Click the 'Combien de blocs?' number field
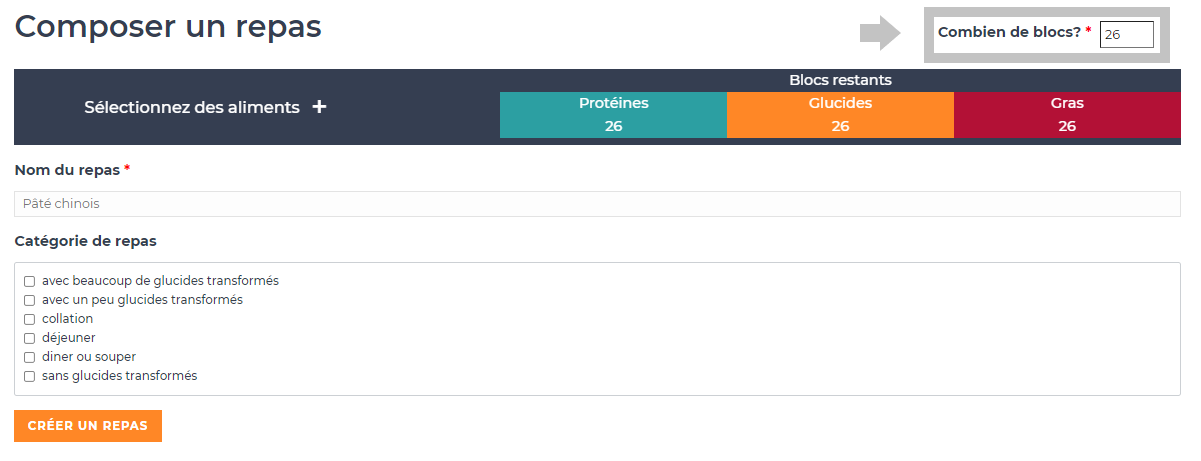Image resolution: width=1201 pixels, height=461 pixels. pos(1126,34)
